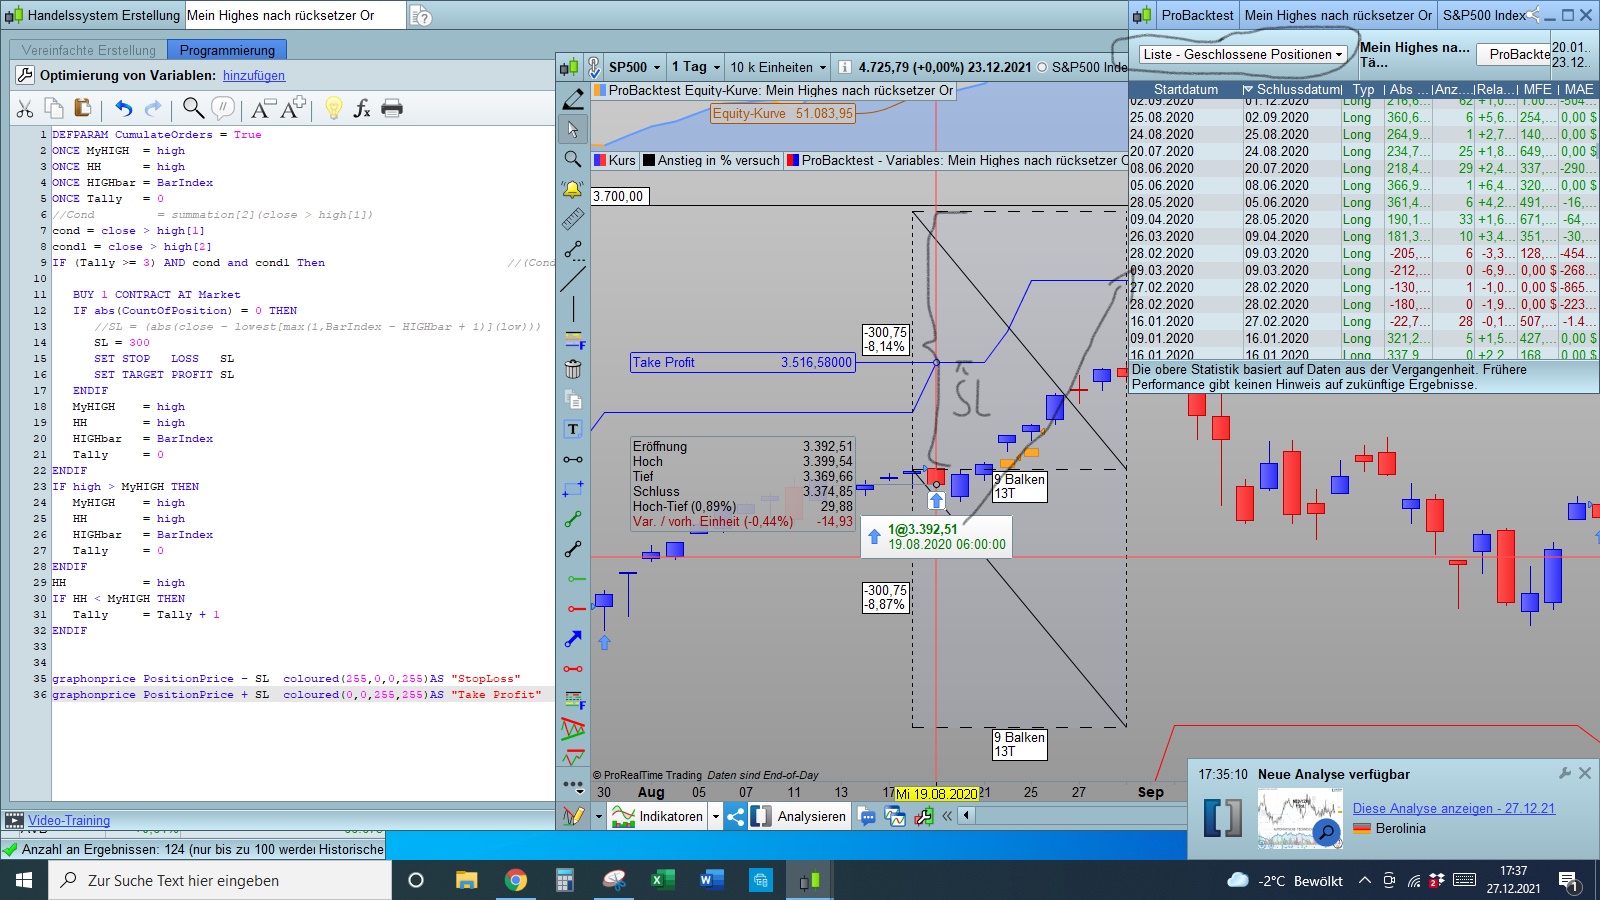Open the fx function insert tool
The image size is (1600, 900).
click(362, 108)
